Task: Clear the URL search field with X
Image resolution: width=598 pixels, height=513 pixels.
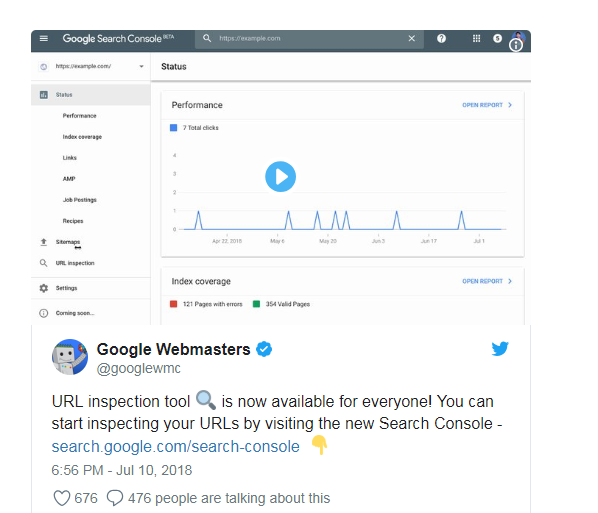Action: tap(412, 39)
